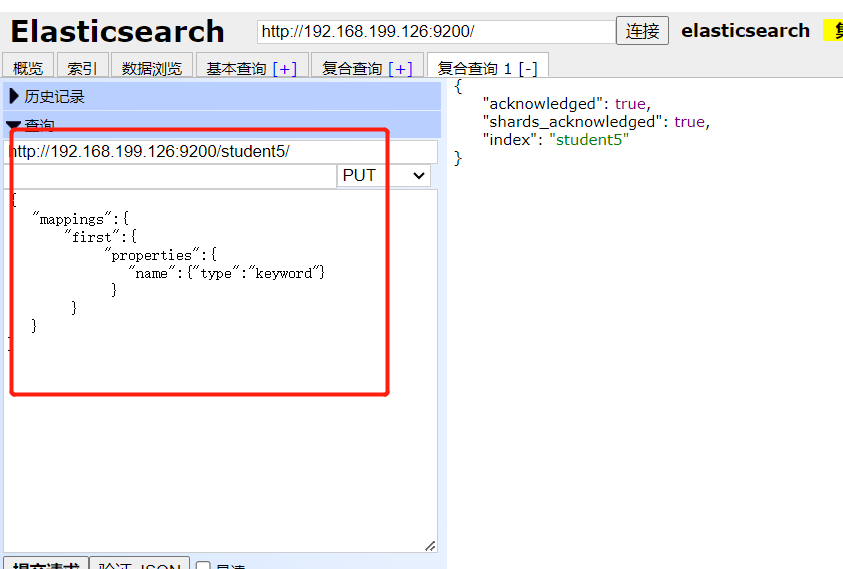The width and height of the screenshot is (843, 569).
Task: Add a new 复合查询 with [+]
Action: (400, 69)
